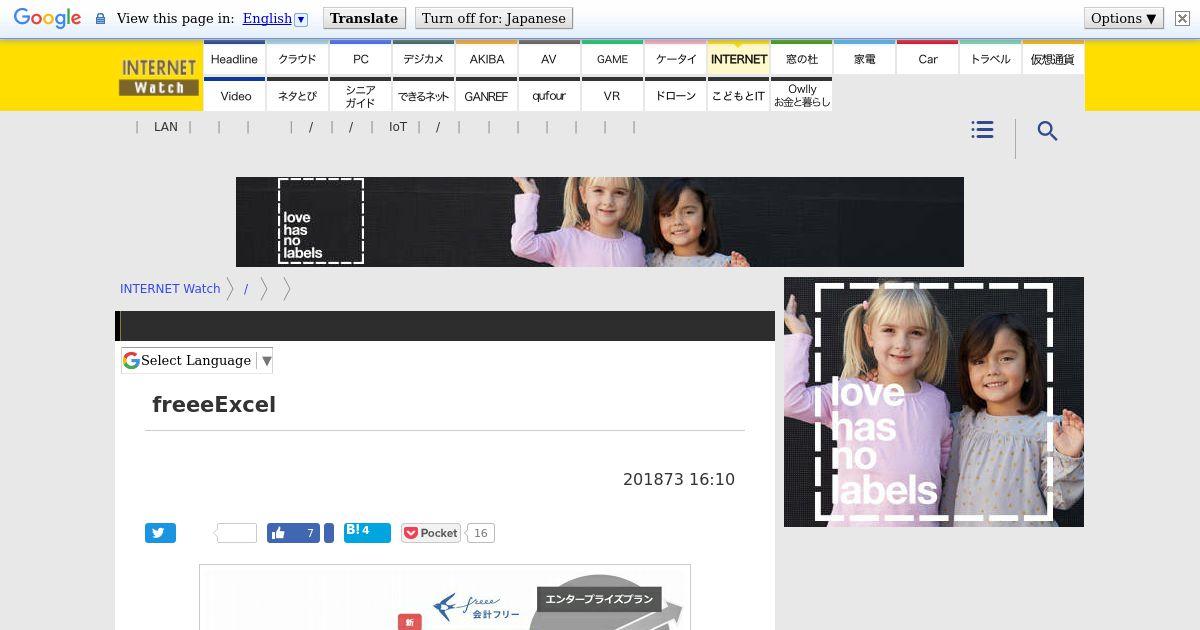
Task: Open the できるネット tab
Action: coord(423,95)
